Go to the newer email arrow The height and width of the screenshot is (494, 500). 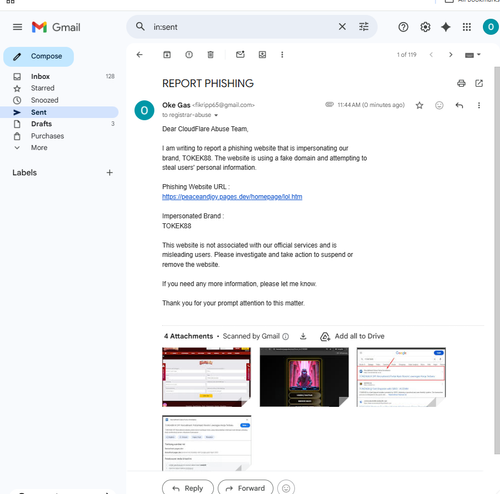pyautogui.click(x=431, y=55)
